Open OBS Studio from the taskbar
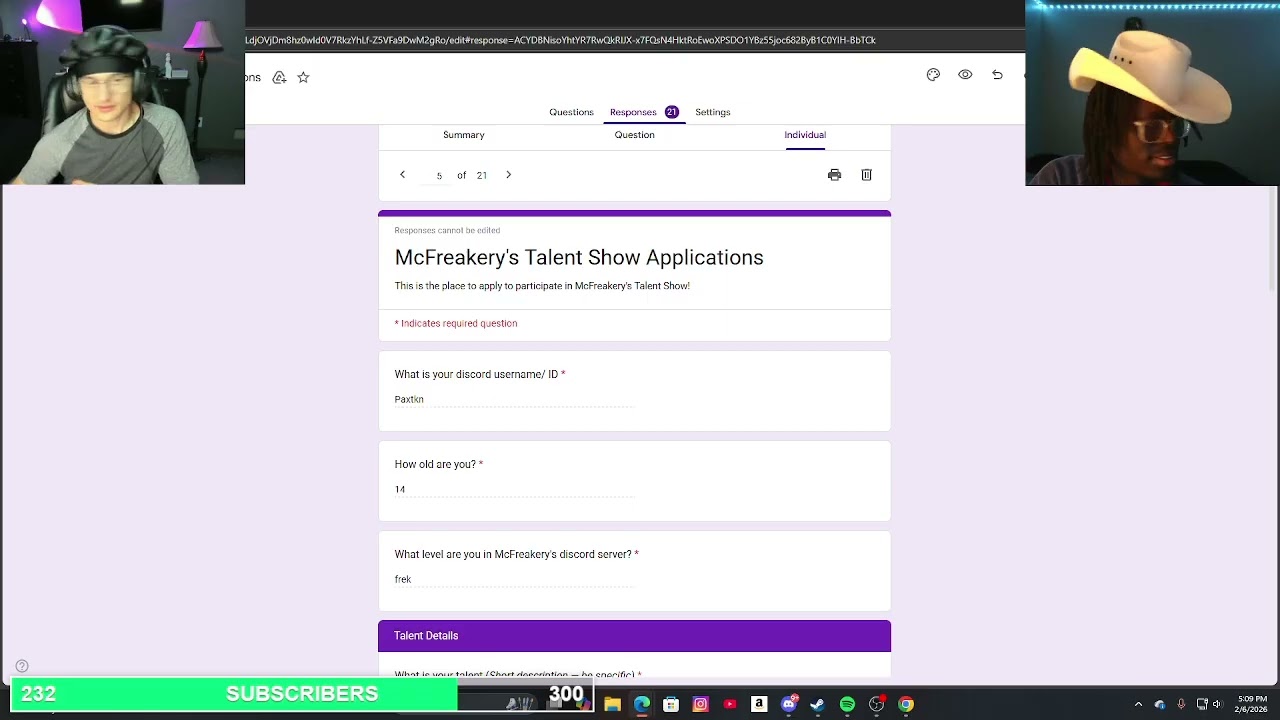The height and width of the screenshot is (720, 1280). pyautogui.click(x=876, y=704)
